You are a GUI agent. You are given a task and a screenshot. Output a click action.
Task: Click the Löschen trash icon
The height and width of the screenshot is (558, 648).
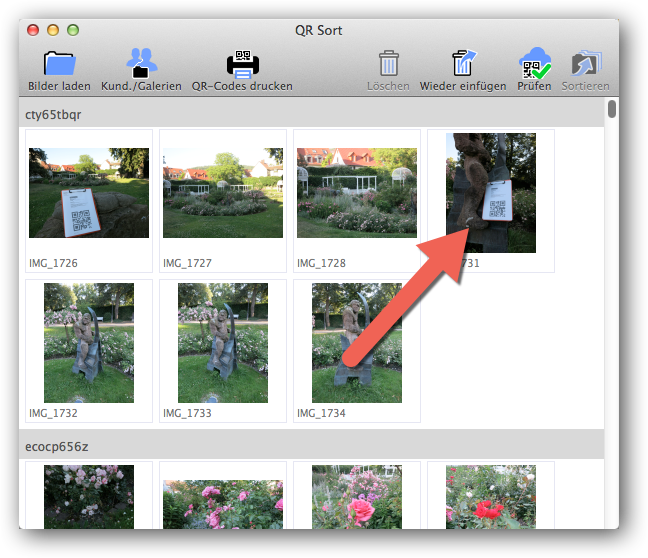click(388, 63)
